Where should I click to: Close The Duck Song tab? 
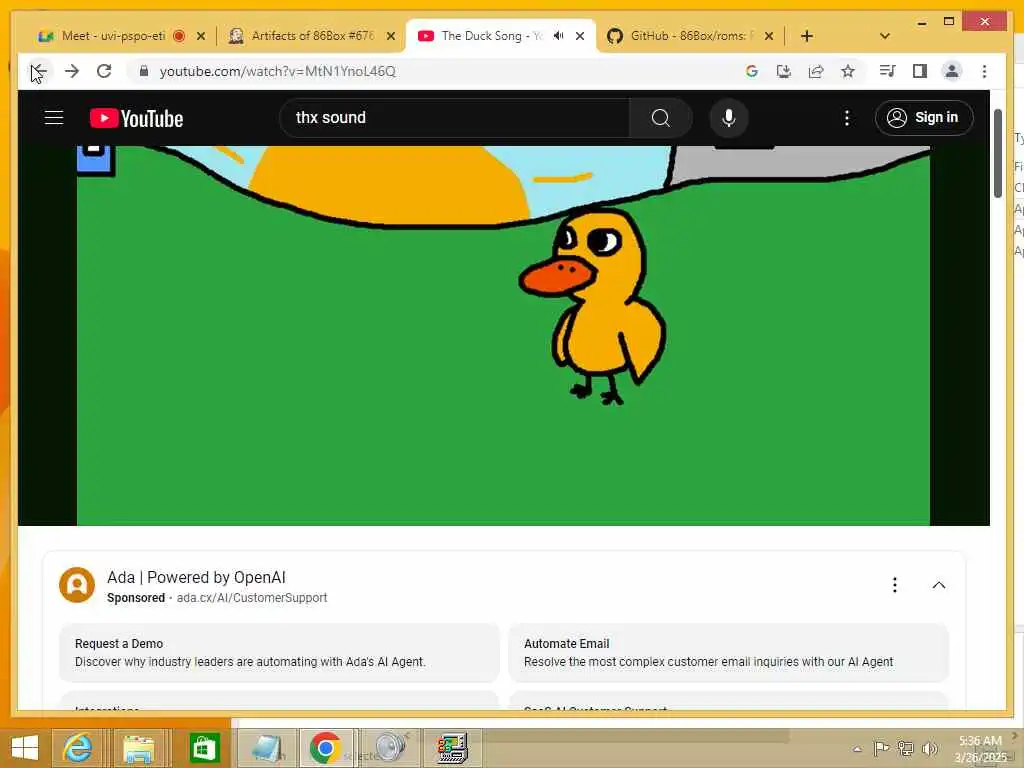coord(580,36)
